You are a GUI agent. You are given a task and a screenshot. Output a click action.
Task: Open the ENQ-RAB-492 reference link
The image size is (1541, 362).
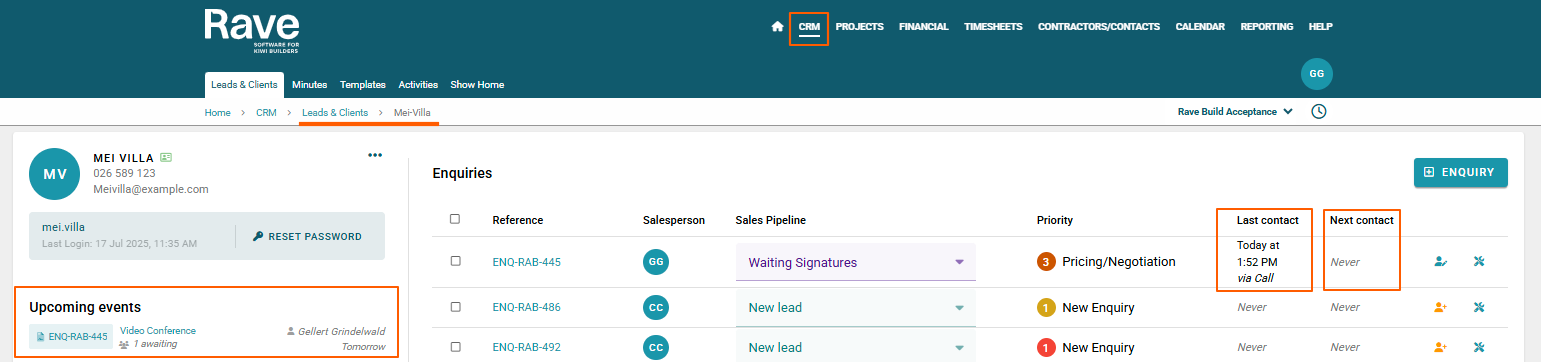[526, 347]
